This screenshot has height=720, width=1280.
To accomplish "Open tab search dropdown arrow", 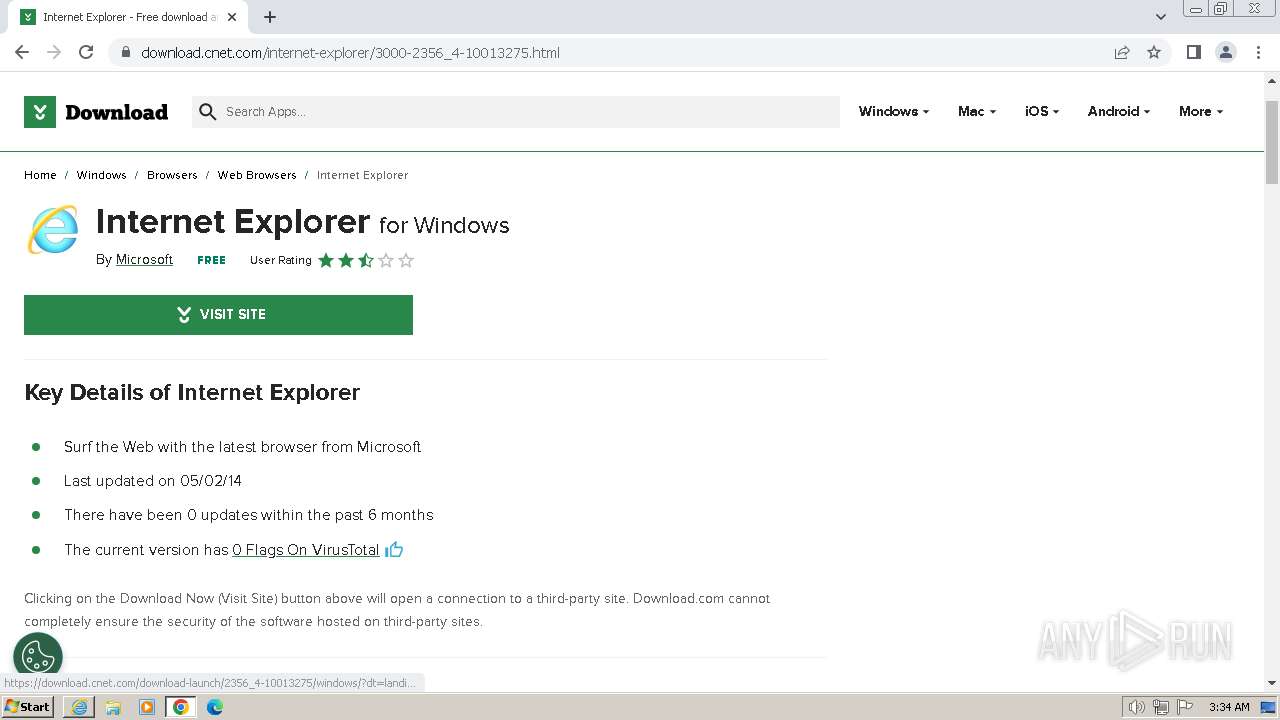I will (1160, 17).
